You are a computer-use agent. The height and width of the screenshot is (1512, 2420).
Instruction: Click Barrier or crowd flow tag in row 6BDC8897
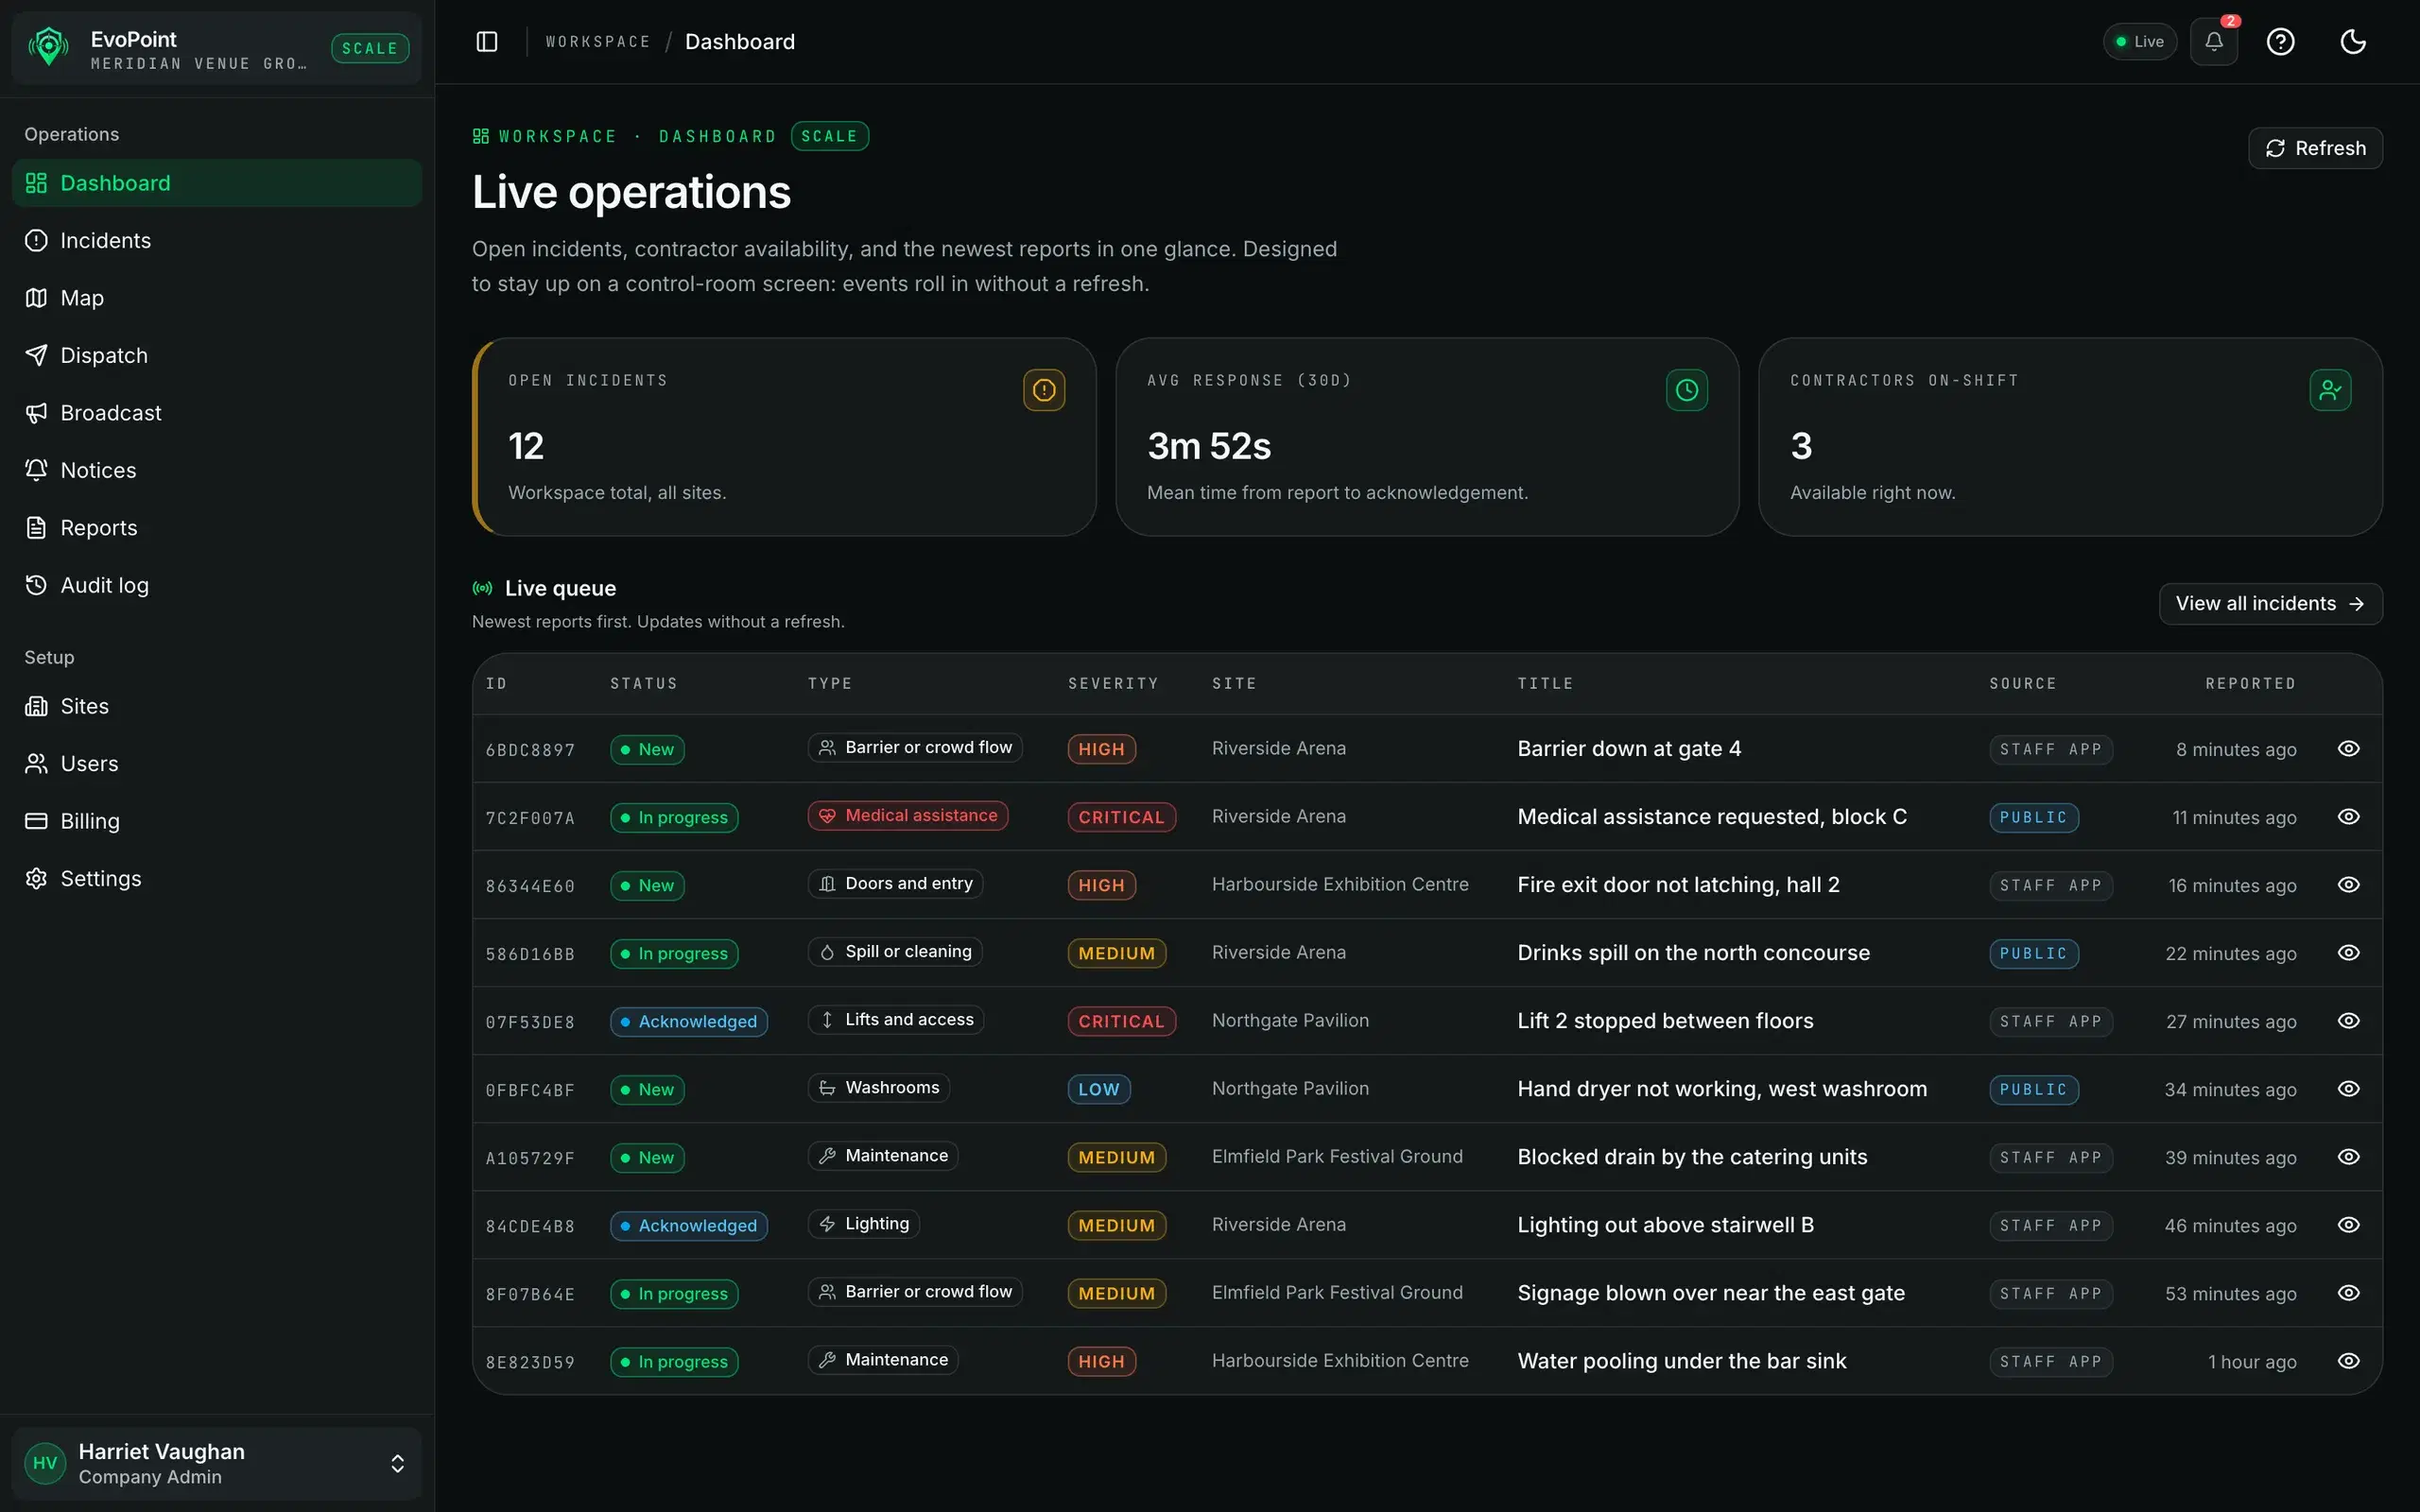[x=915, y=748]
